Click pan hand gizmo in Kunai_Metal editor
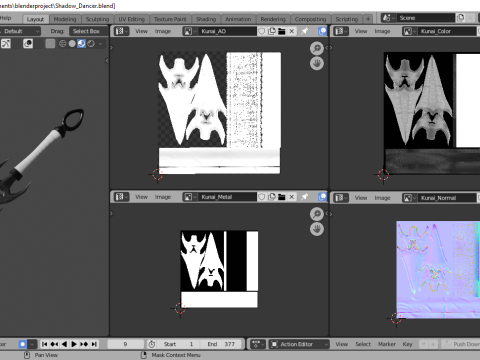 pos(317,229)
